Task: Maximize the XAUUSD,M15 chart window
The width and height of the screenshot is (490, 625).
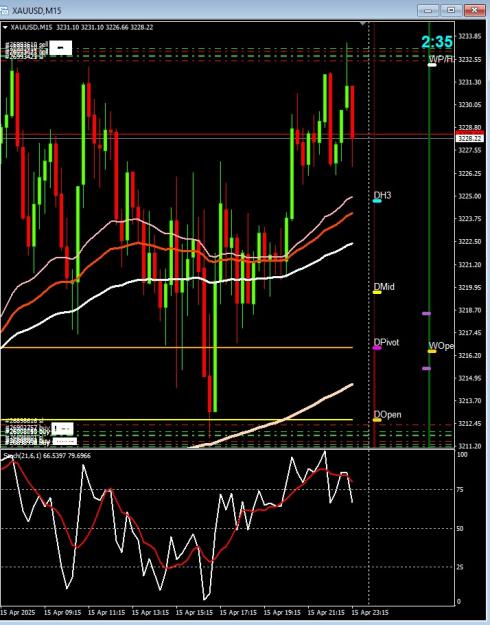Action: click(x=451, y=10)
